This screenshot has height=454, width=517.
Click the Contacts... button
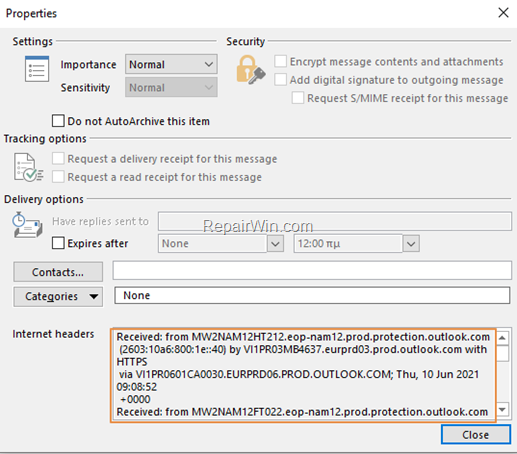58,272
